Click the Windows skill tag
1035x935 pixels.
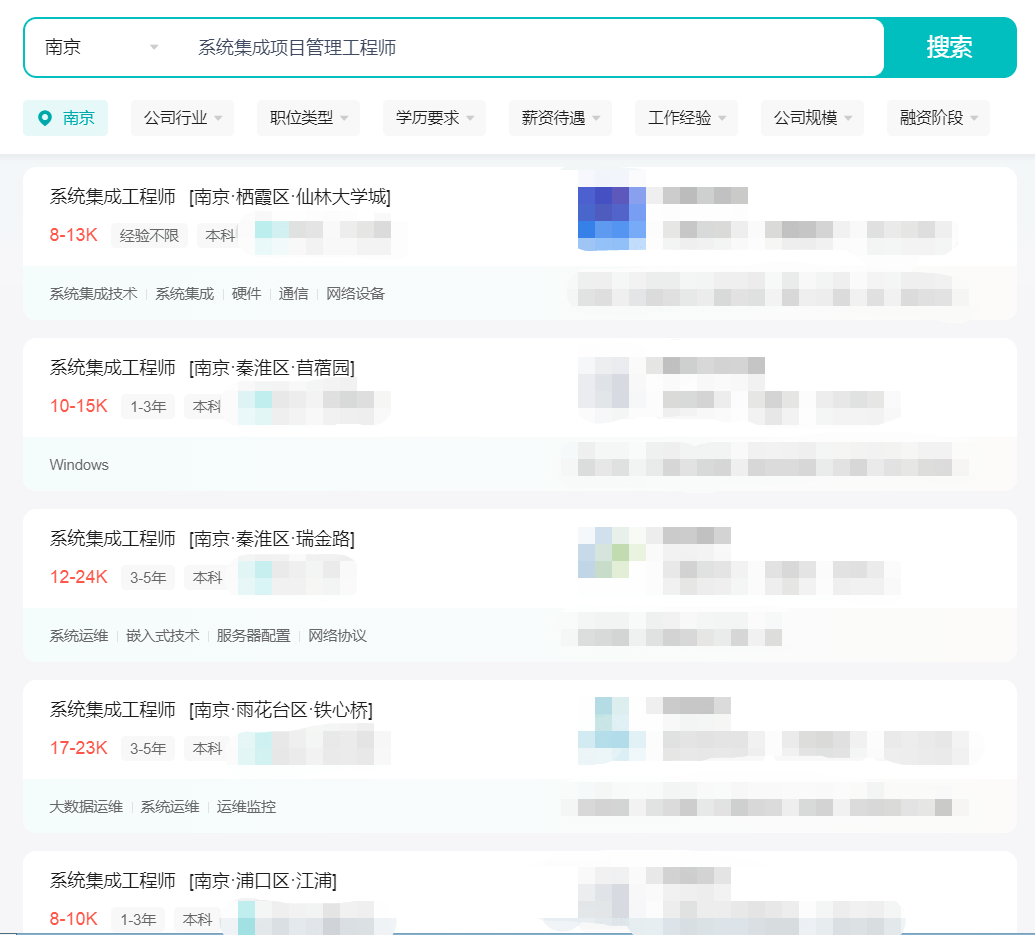pyautogui.click(x=78, y=464)
